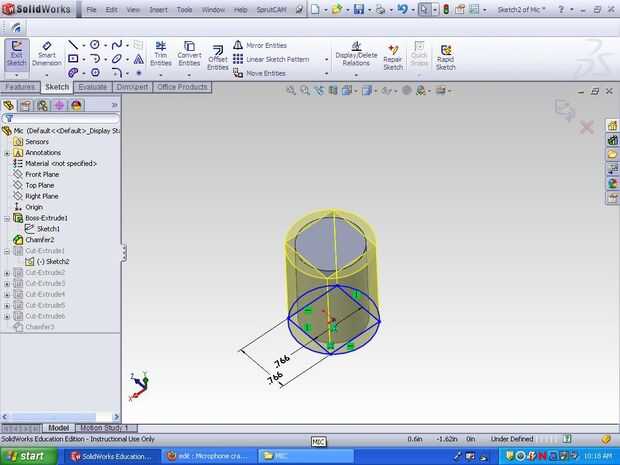Select the Circle sketch tool
This screenshot has width=620, height=465.
coord(95,45)
